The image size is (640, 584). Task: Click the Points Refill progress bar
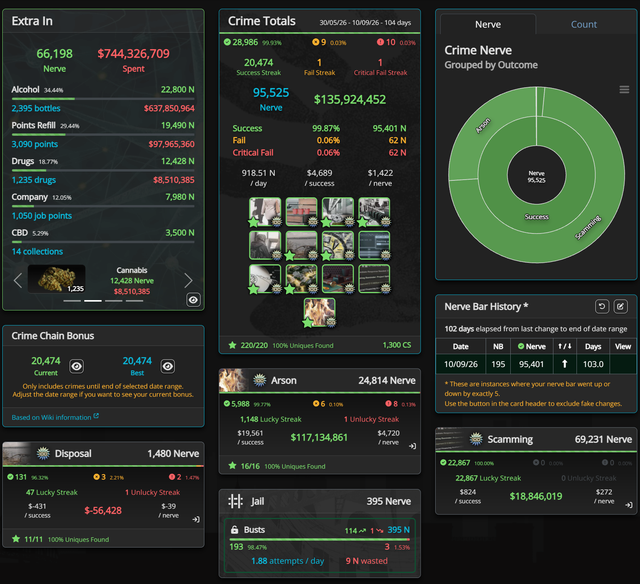[x=103, y=134]
